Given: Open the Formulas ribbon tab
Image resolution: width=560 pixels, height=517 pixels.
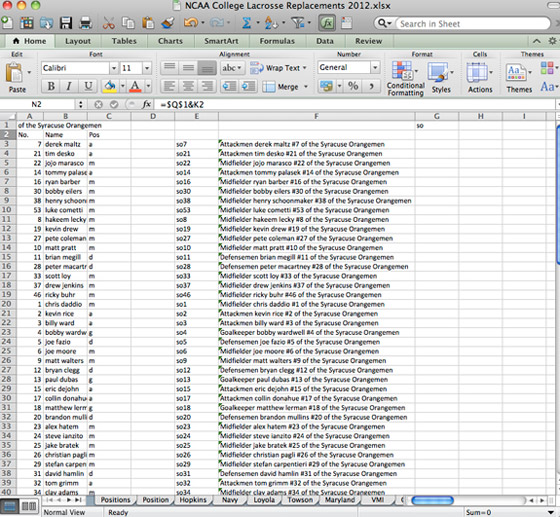Looking at the screenshot, I should tap(277, 41).
